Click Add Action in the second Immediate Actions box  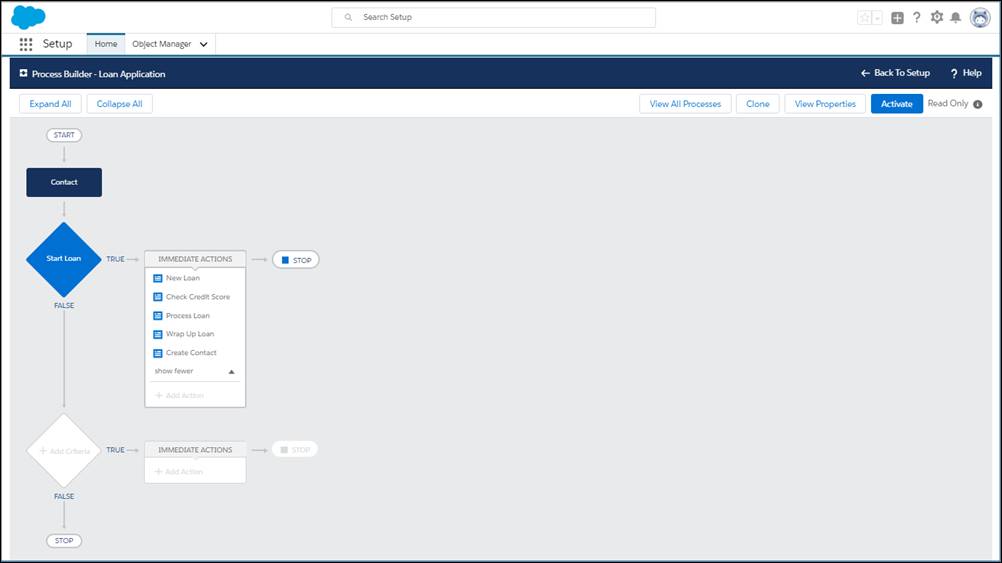pos(180,472)
